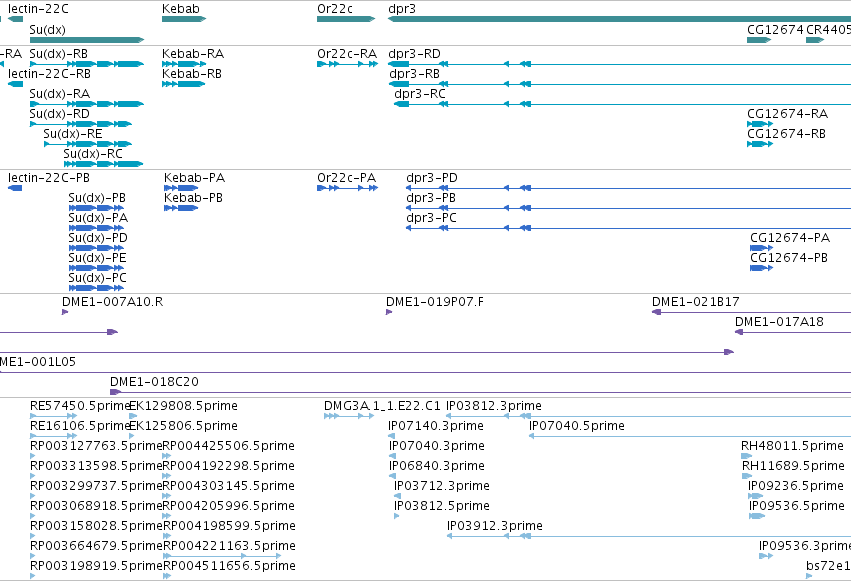The image size is (851, 581).
Task: Select the CG12674 gene label
Action: (x=775, y=29)
